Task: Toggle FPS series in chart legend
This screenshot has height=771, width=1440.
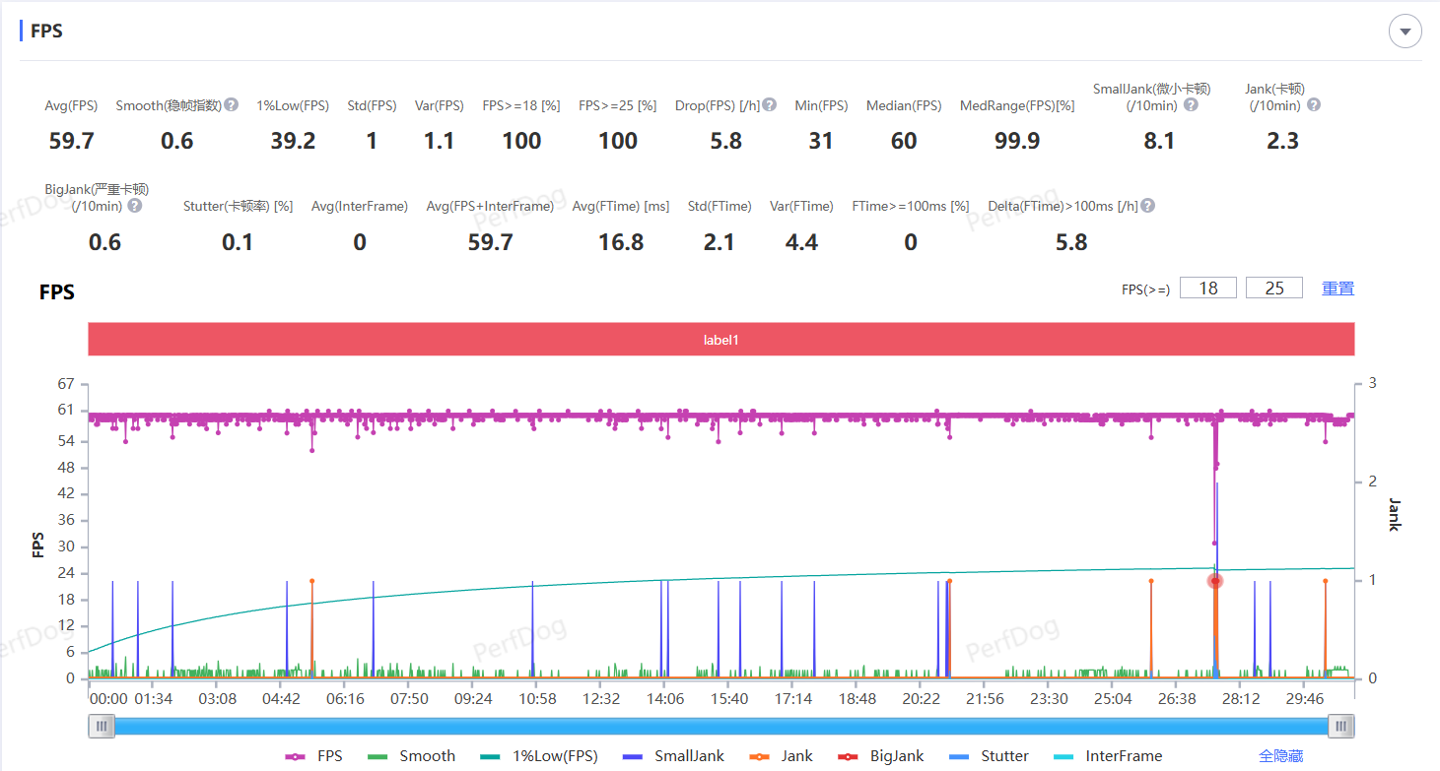Action: click(x=314, y=756)
